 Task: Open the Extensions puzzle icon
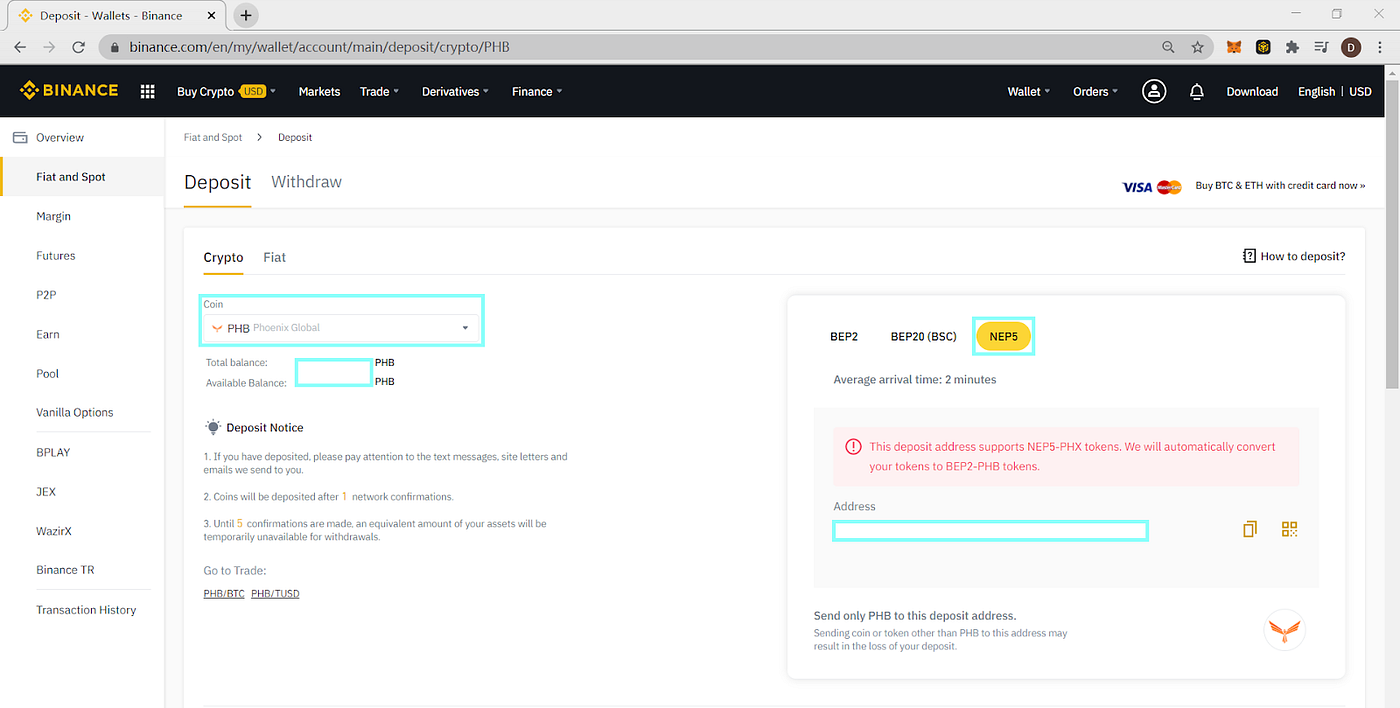pyautogui.click(x=1292, y=47)
